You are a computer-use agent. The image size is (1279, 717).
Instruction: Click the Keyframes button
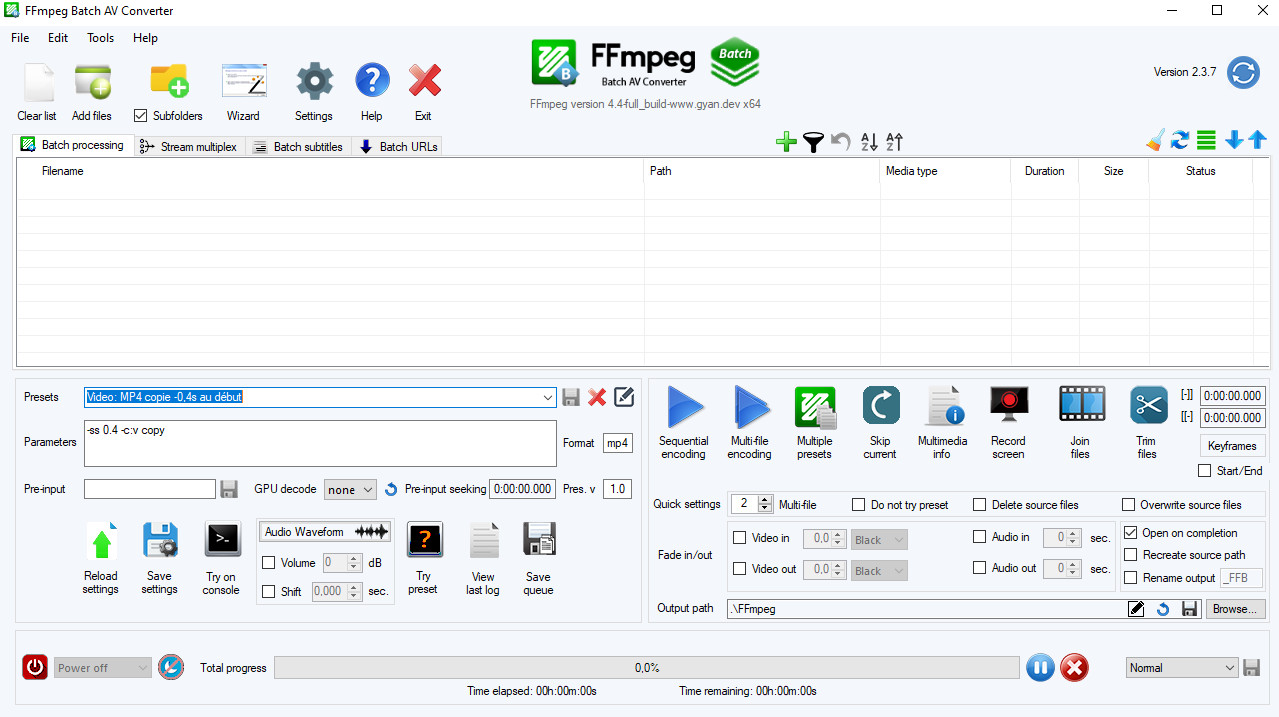1232,446
